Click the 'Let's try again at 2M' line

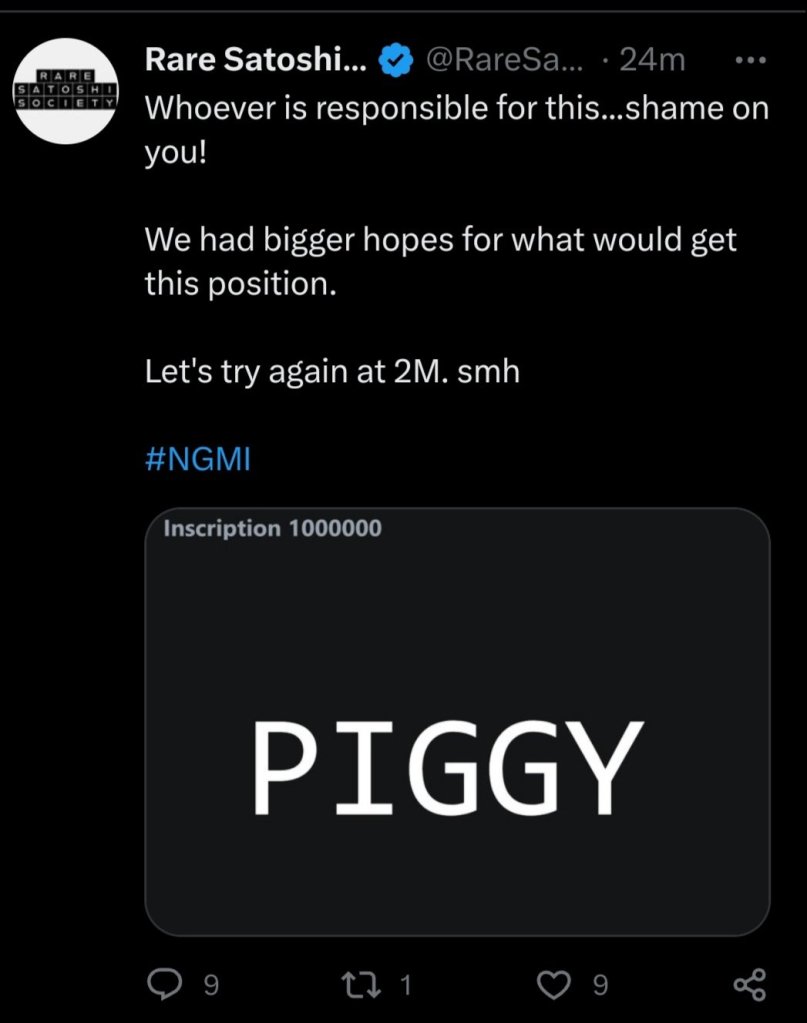[332, 373]
